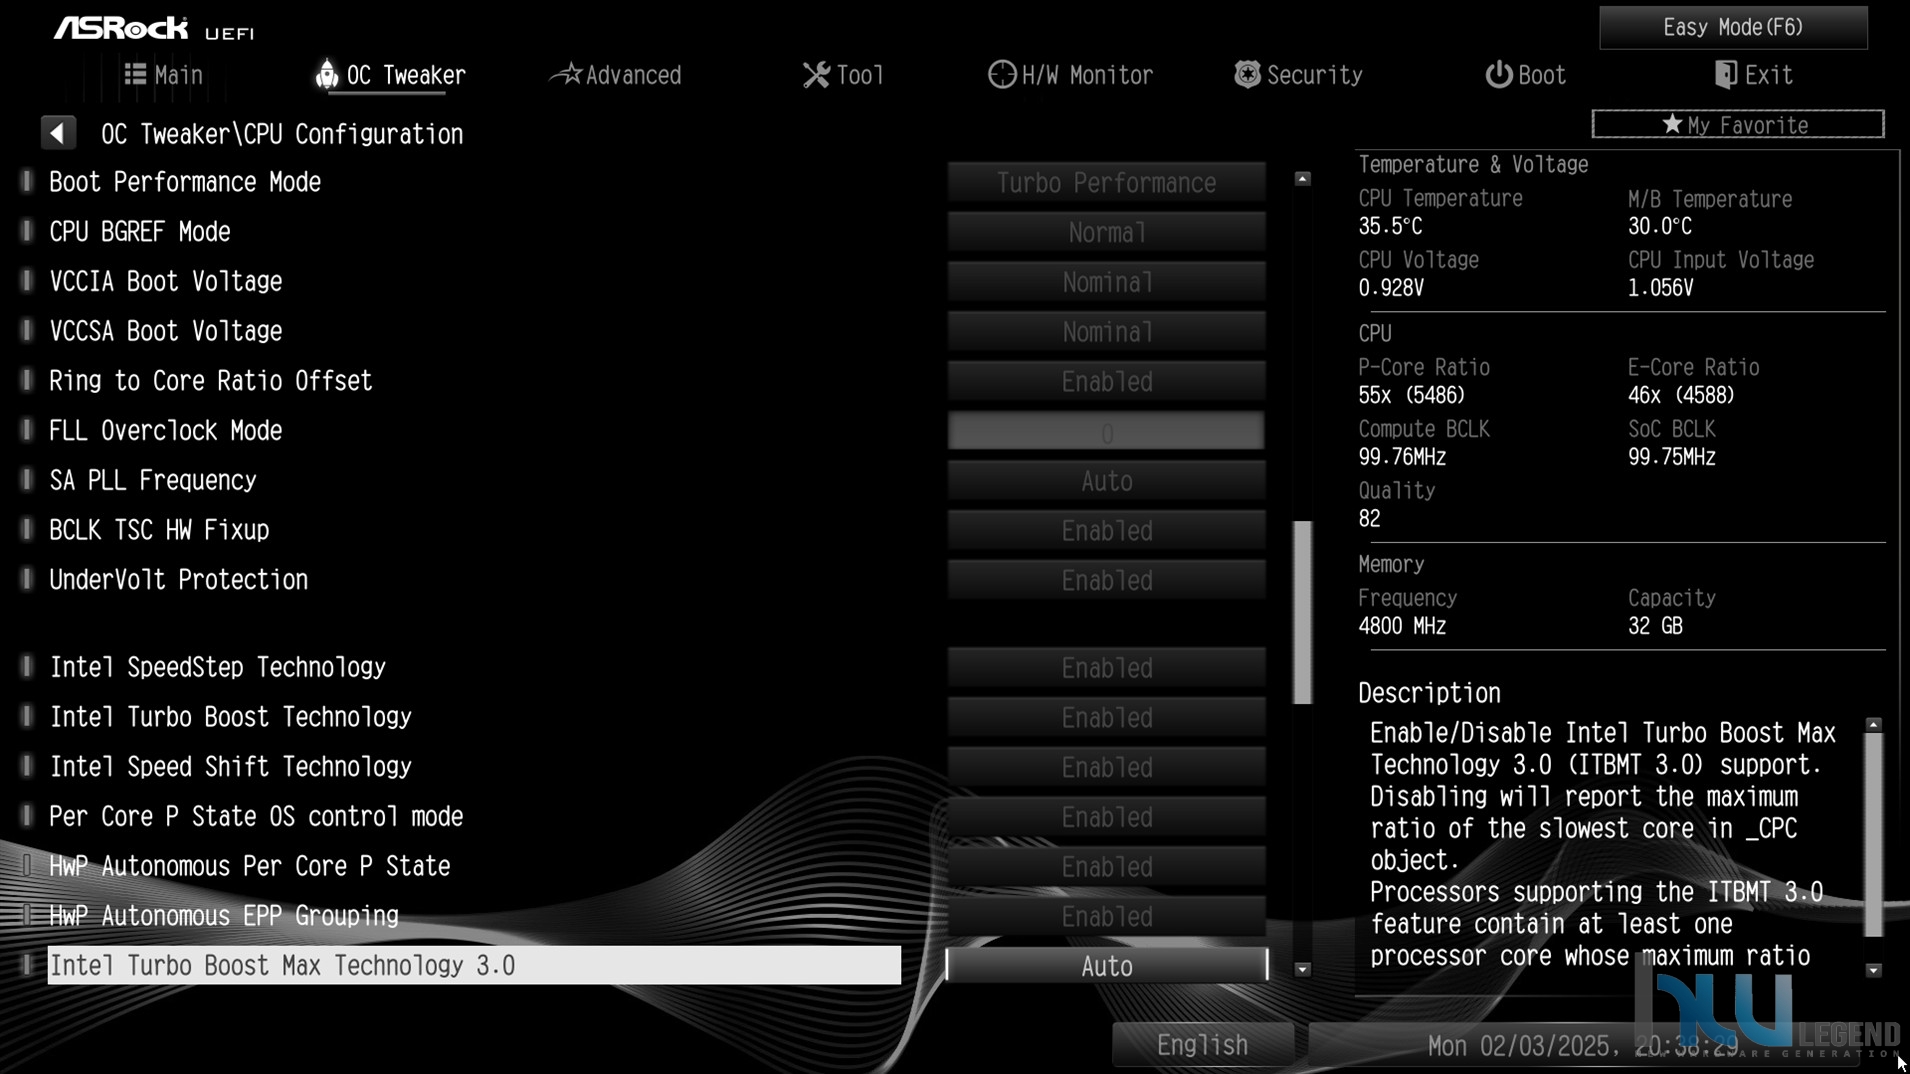Open the Main tab
Image resolution: width=1910 pixels, height=1074 pixels.
coord(163,75)
